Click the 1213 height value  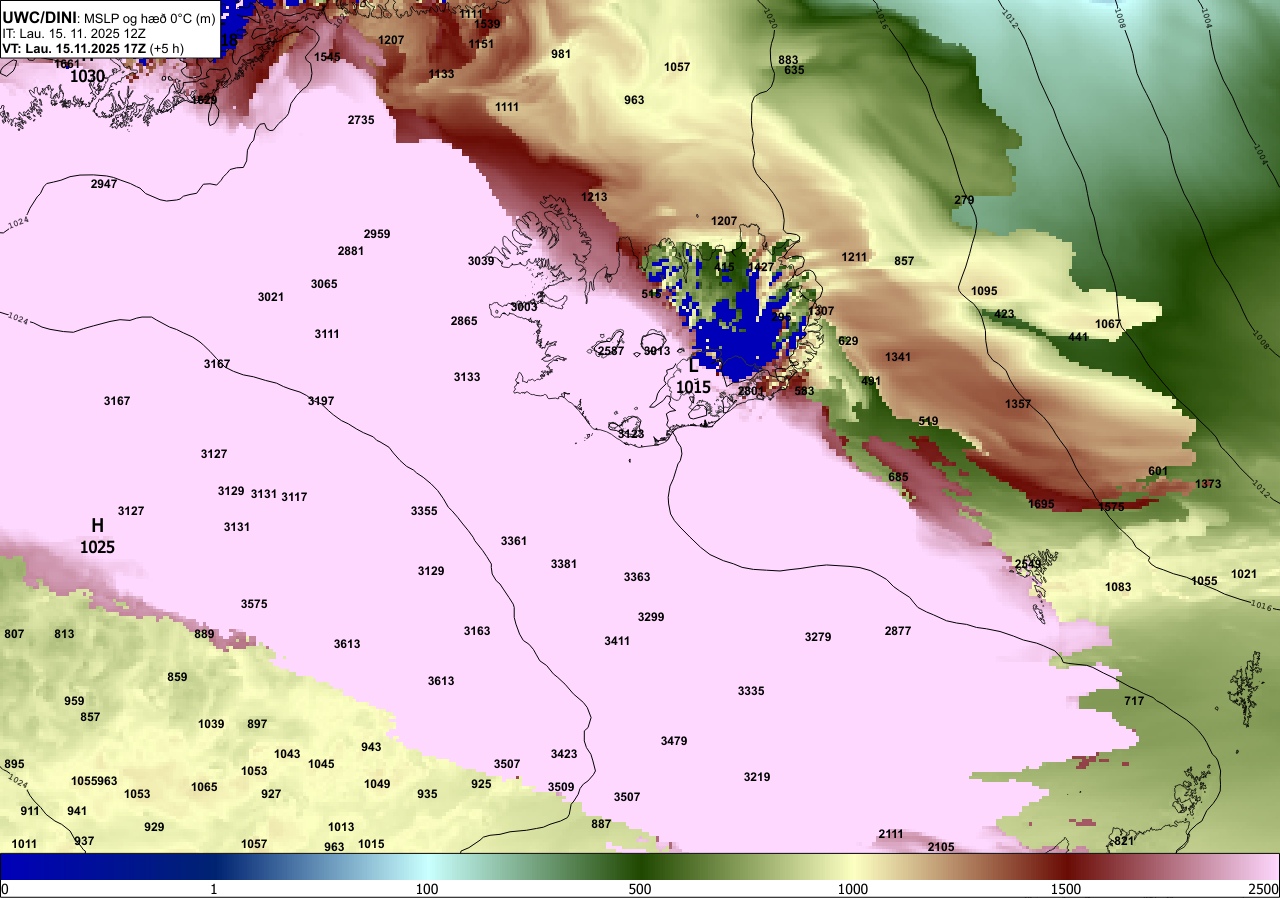coord(594,197)
